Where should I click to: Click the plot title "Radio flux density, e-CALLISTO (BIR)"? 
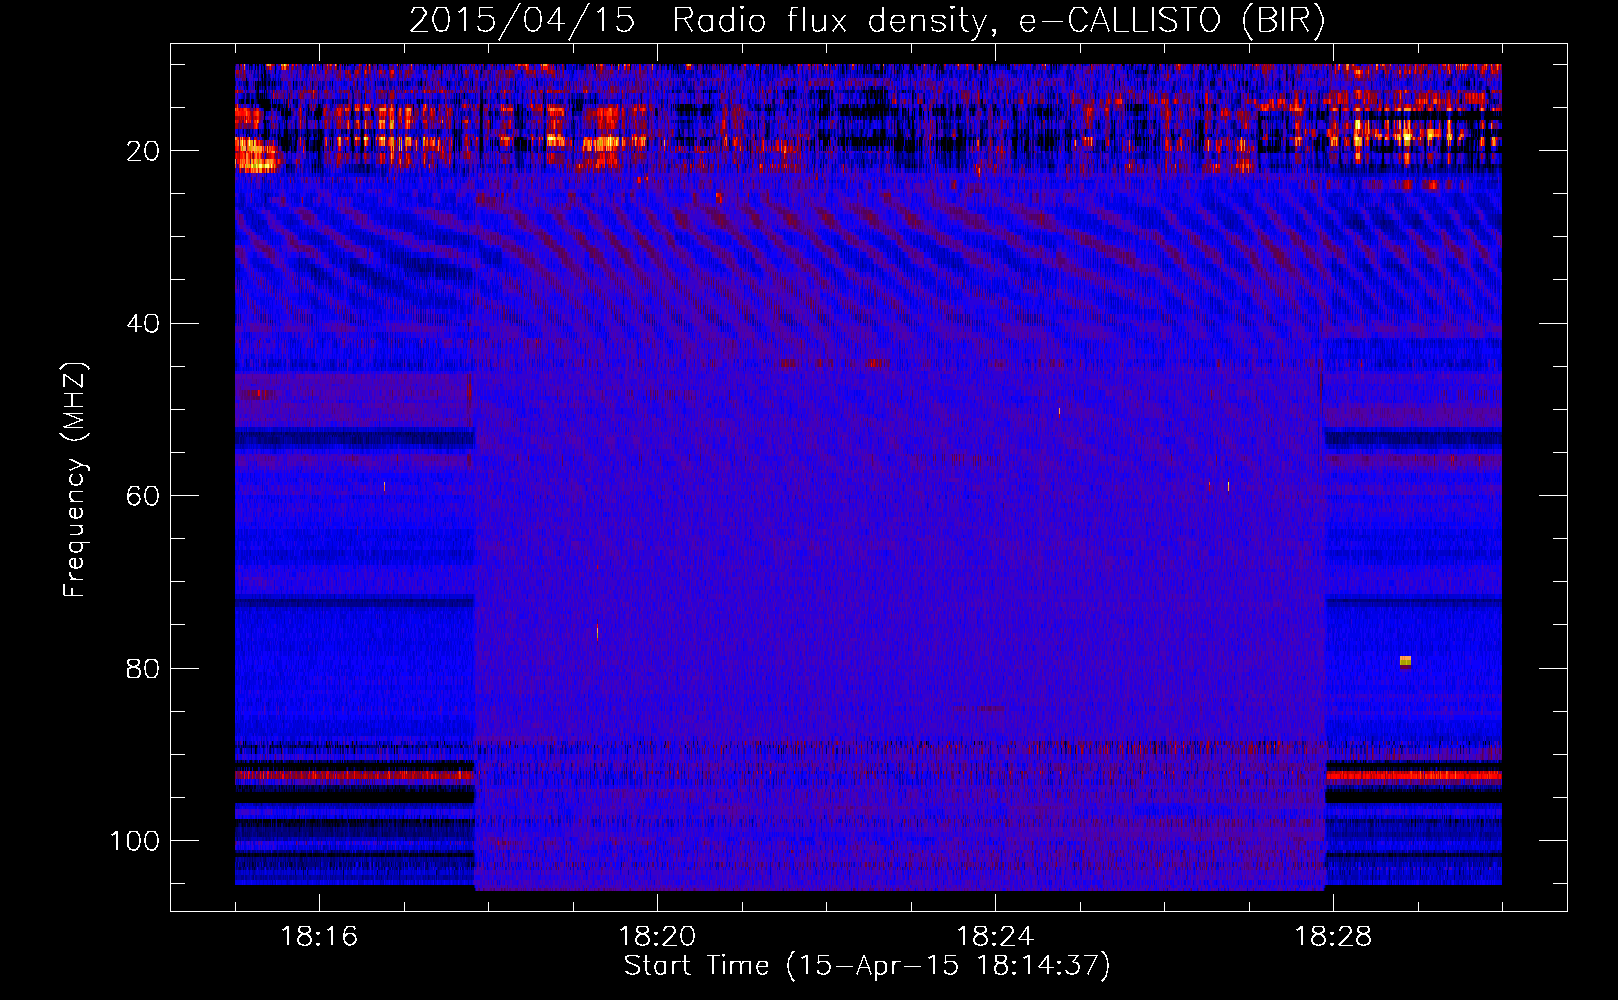[x=999, y=21]
